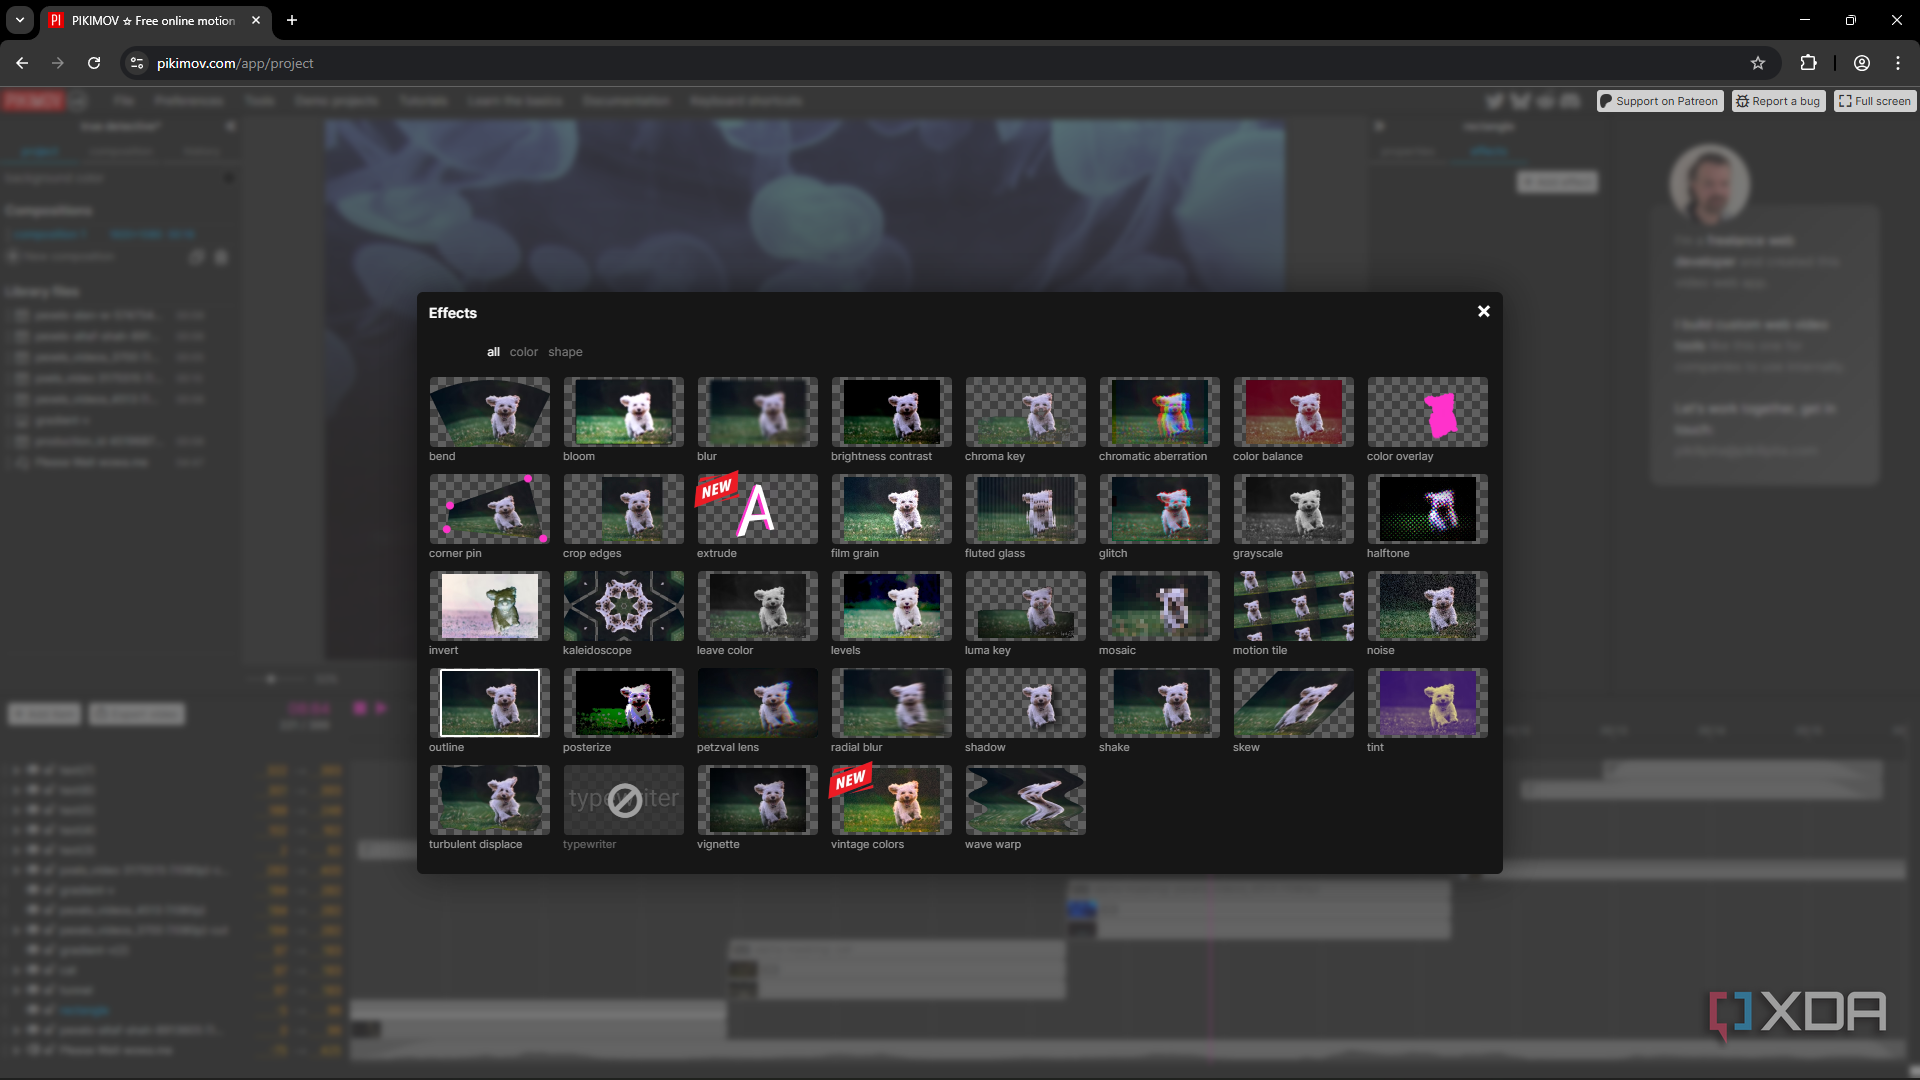Add the vintage colors effect
This screenshot has height=1080, width=1920.
click(891, 799)
